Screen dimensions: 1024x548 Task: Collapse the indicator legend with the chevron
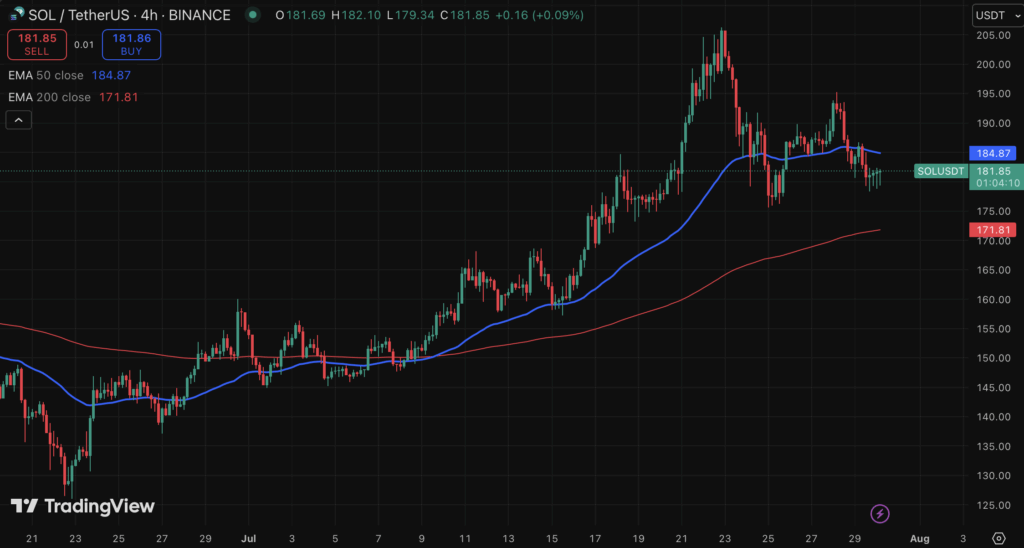click(19, 120)
